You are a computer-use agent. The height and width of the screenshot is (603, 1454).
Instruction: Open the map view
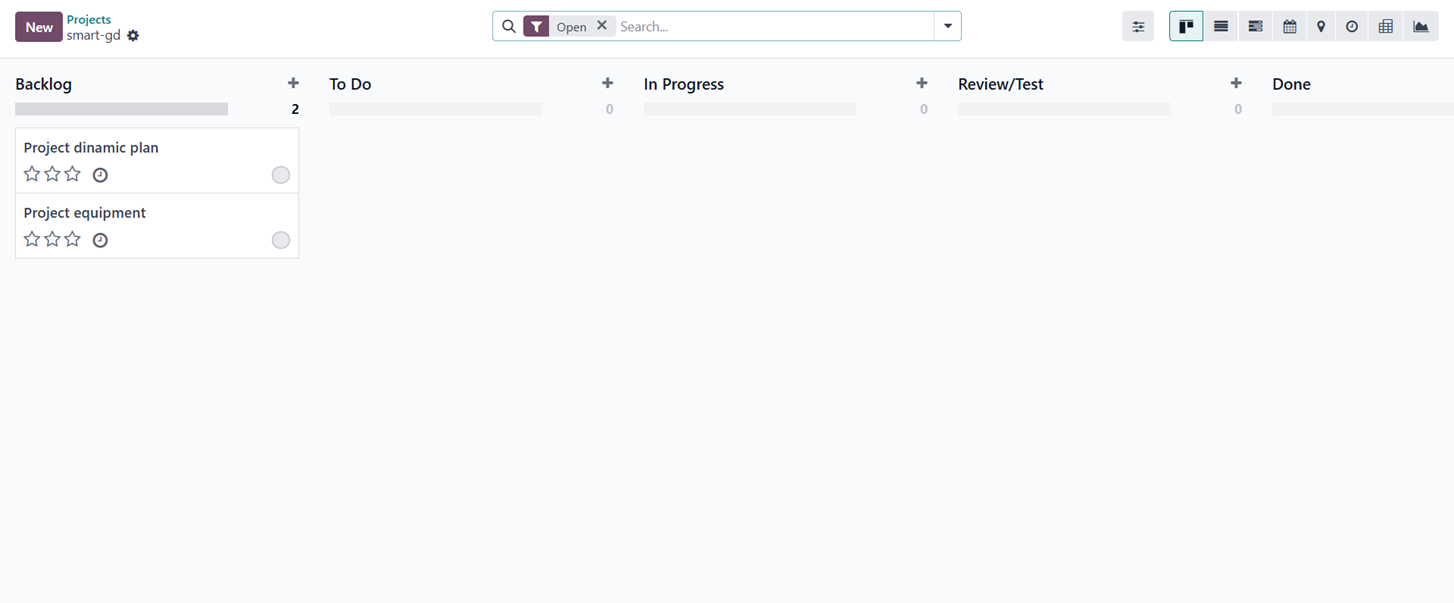1321,27
